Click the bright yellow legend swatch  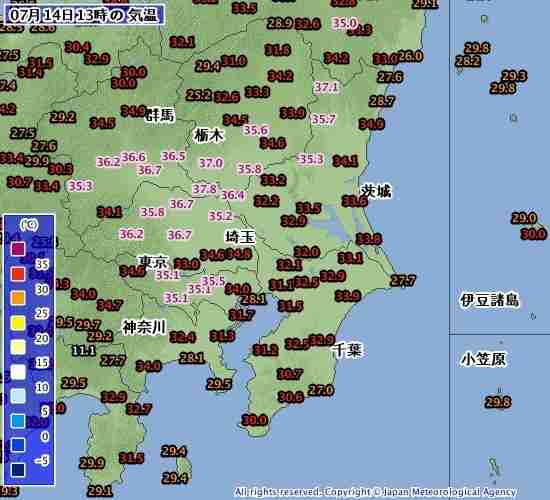tap(18, 323)
